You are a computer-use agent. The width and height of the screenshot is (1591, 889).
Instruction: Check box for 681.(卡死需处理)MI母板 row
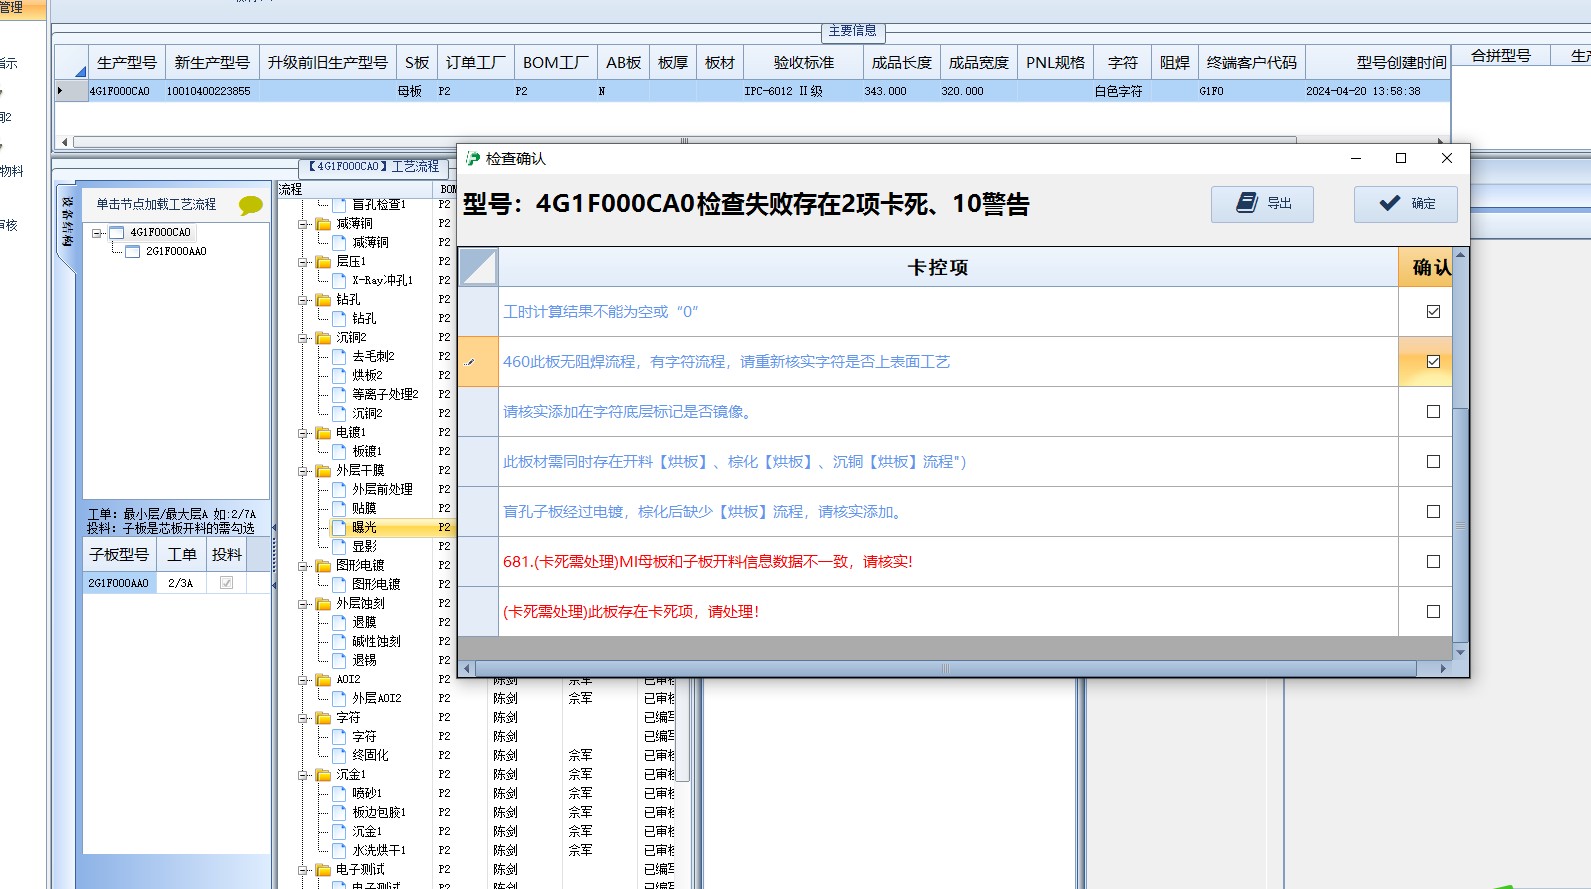(1433, 562)
